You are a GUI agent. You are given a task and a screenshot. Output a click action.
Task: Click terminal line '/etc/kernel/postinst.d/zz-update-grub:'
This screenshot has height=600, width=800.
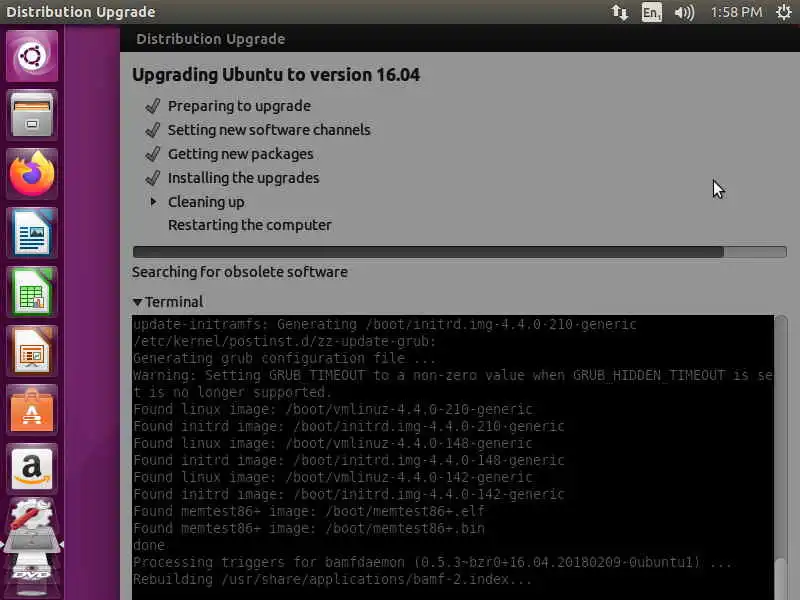pos(285,341)
